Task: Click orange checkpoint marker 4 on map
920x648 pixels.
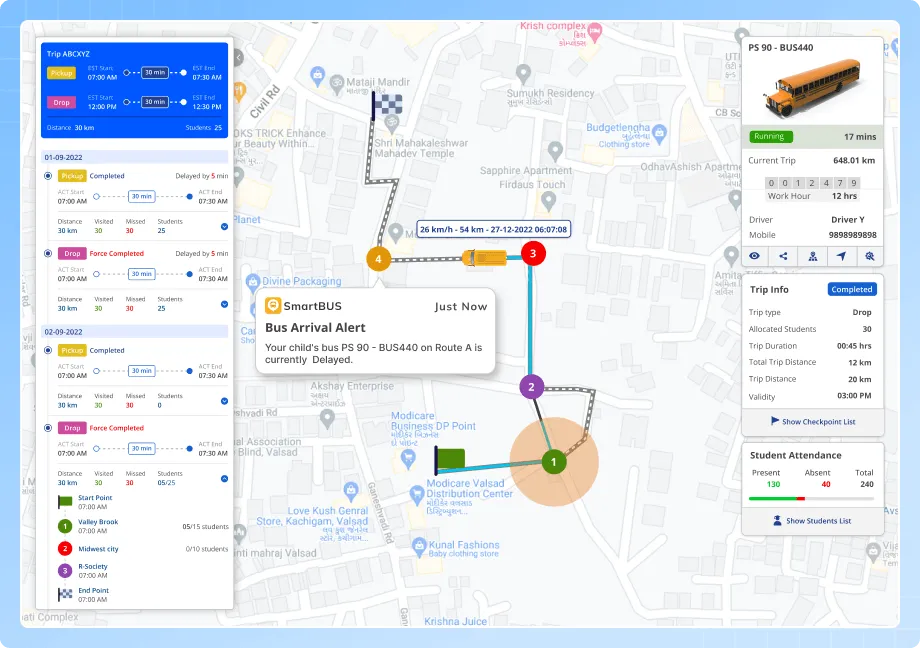Action: (x=377, y=259)
